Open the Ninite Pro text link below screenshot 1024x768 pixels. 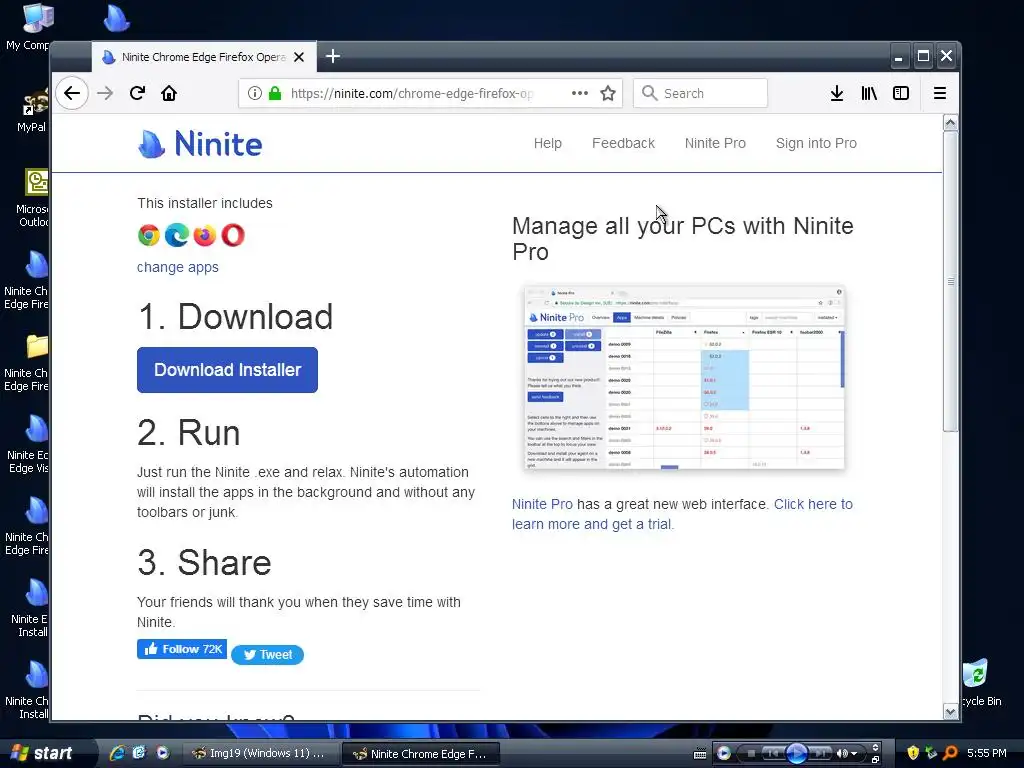542,504
